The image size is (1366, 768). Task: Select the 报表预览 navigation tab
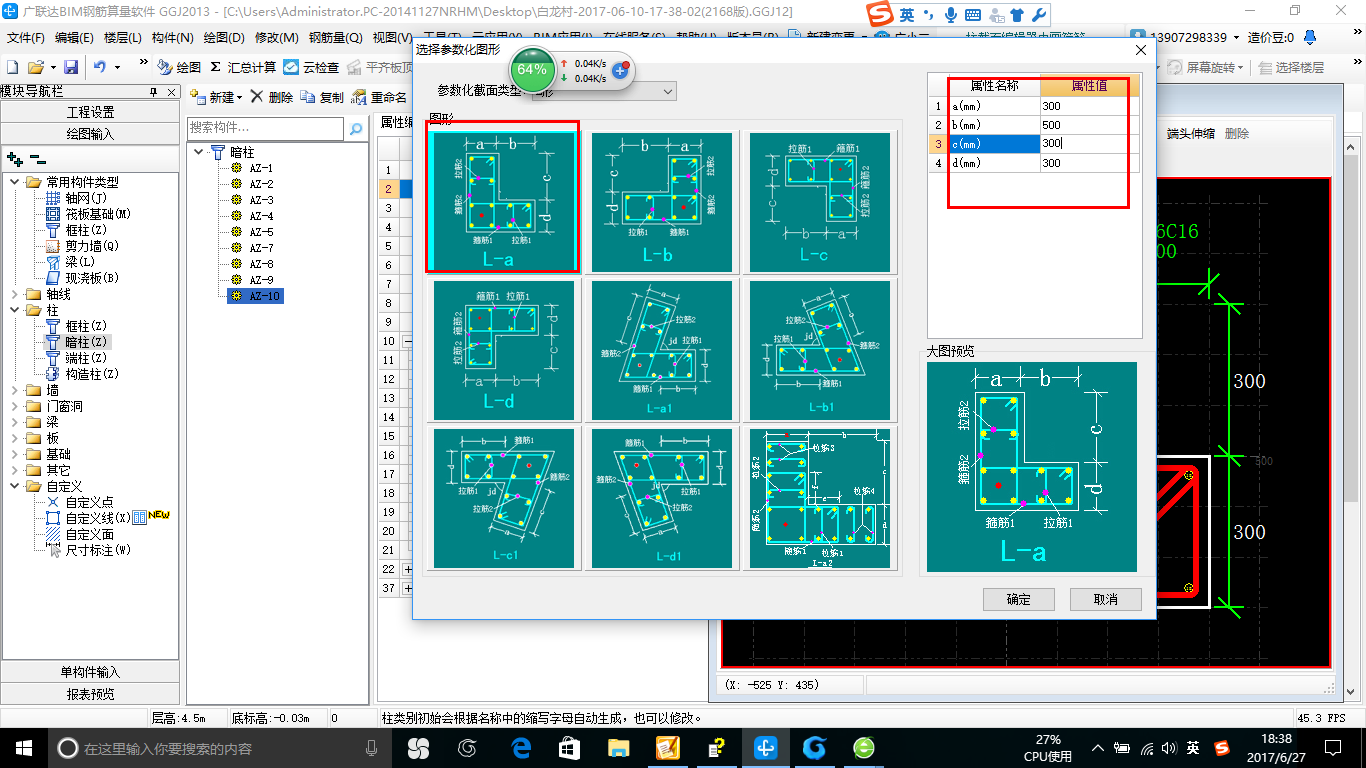(90, 694)
